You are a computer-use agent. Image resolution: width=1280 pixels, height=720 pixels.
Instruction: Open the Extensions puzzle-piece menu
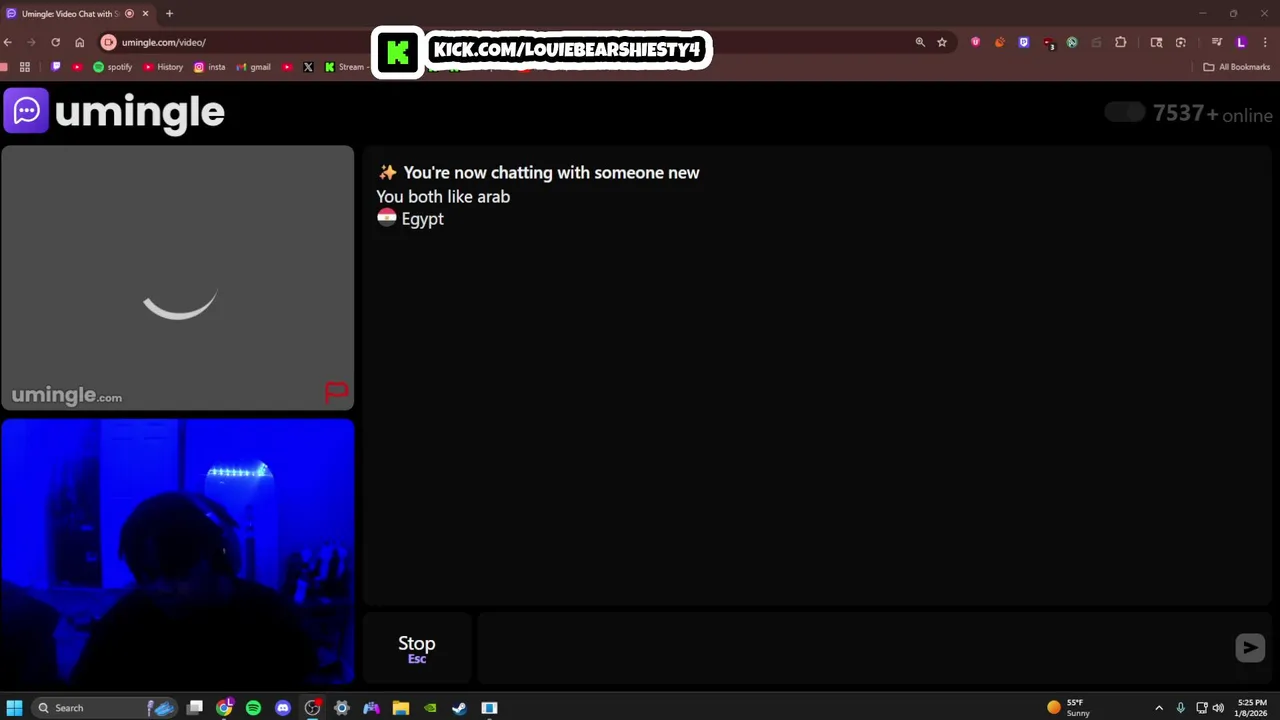tap(1120, 42)
